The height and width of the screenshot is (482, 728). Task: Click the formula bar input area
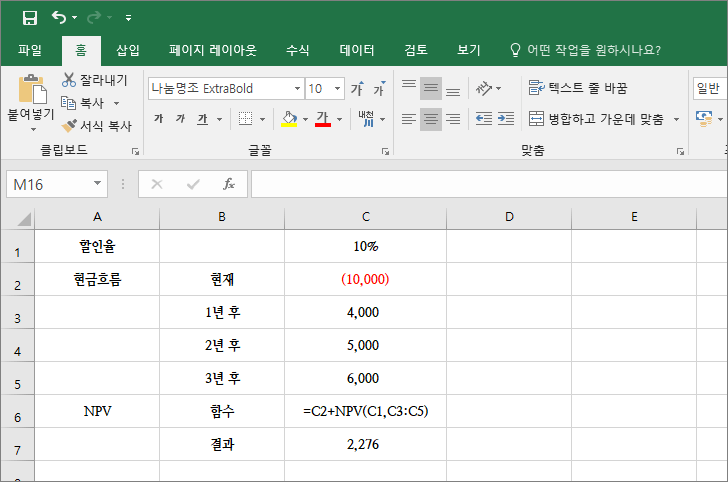pyautogui.click(x=489, y=184)
